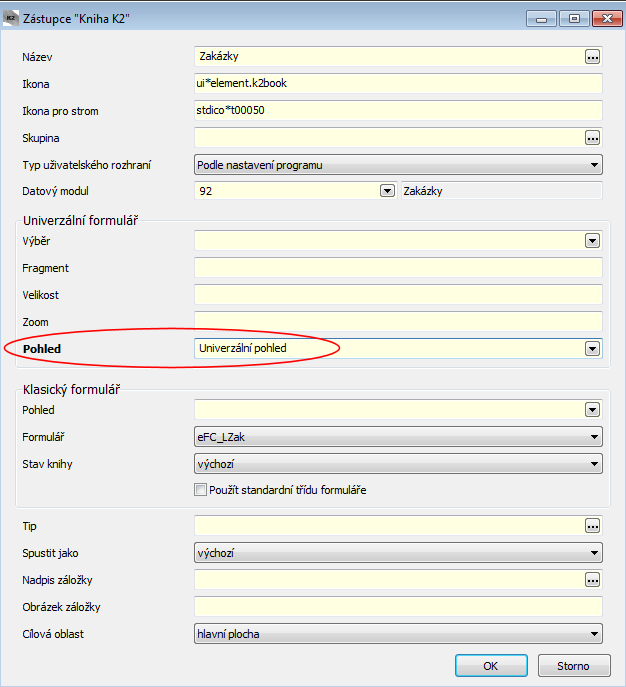The width and height of the screenshot is (626, 687).
Task: Expand the Stav knihy dropdown
Action: pyautogui.click(x=593, y=464)
